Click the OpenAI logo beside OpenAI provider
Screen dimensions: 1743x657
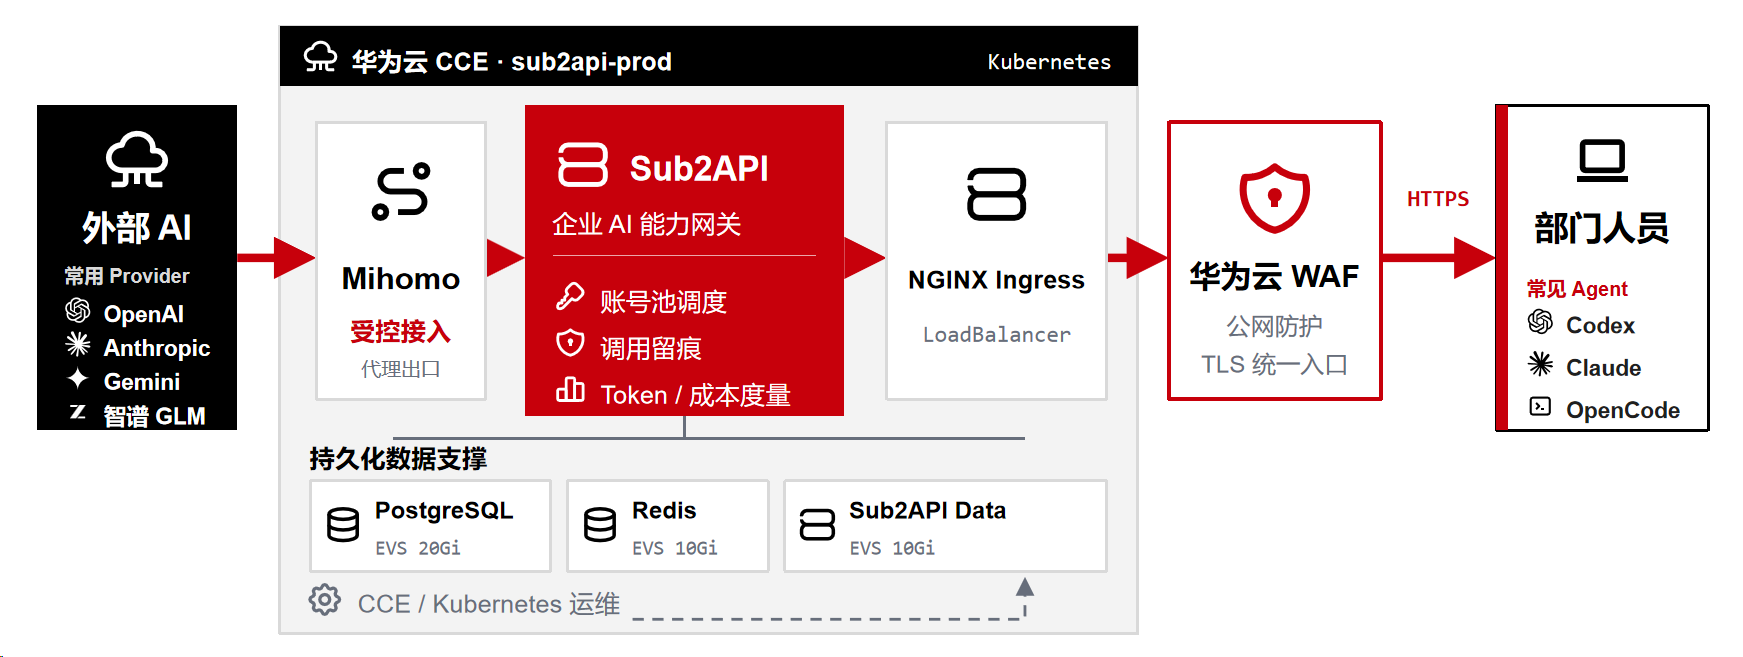(78, 311)
